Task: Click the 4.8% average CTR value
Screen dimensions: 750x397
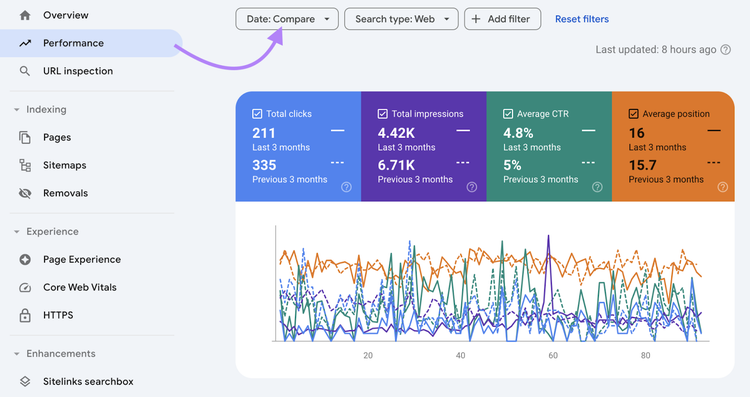Action: (x=518, y=133)
